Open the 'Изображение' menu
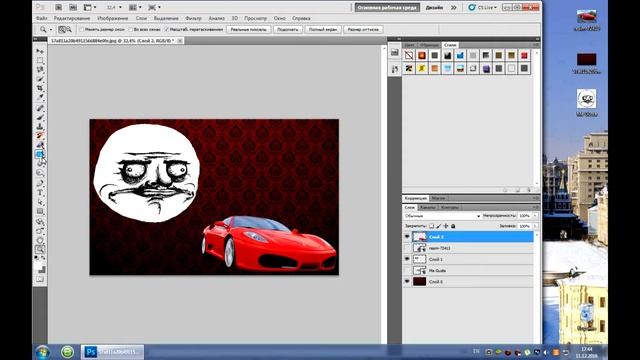The image size is (640, 360). point(112,18)
